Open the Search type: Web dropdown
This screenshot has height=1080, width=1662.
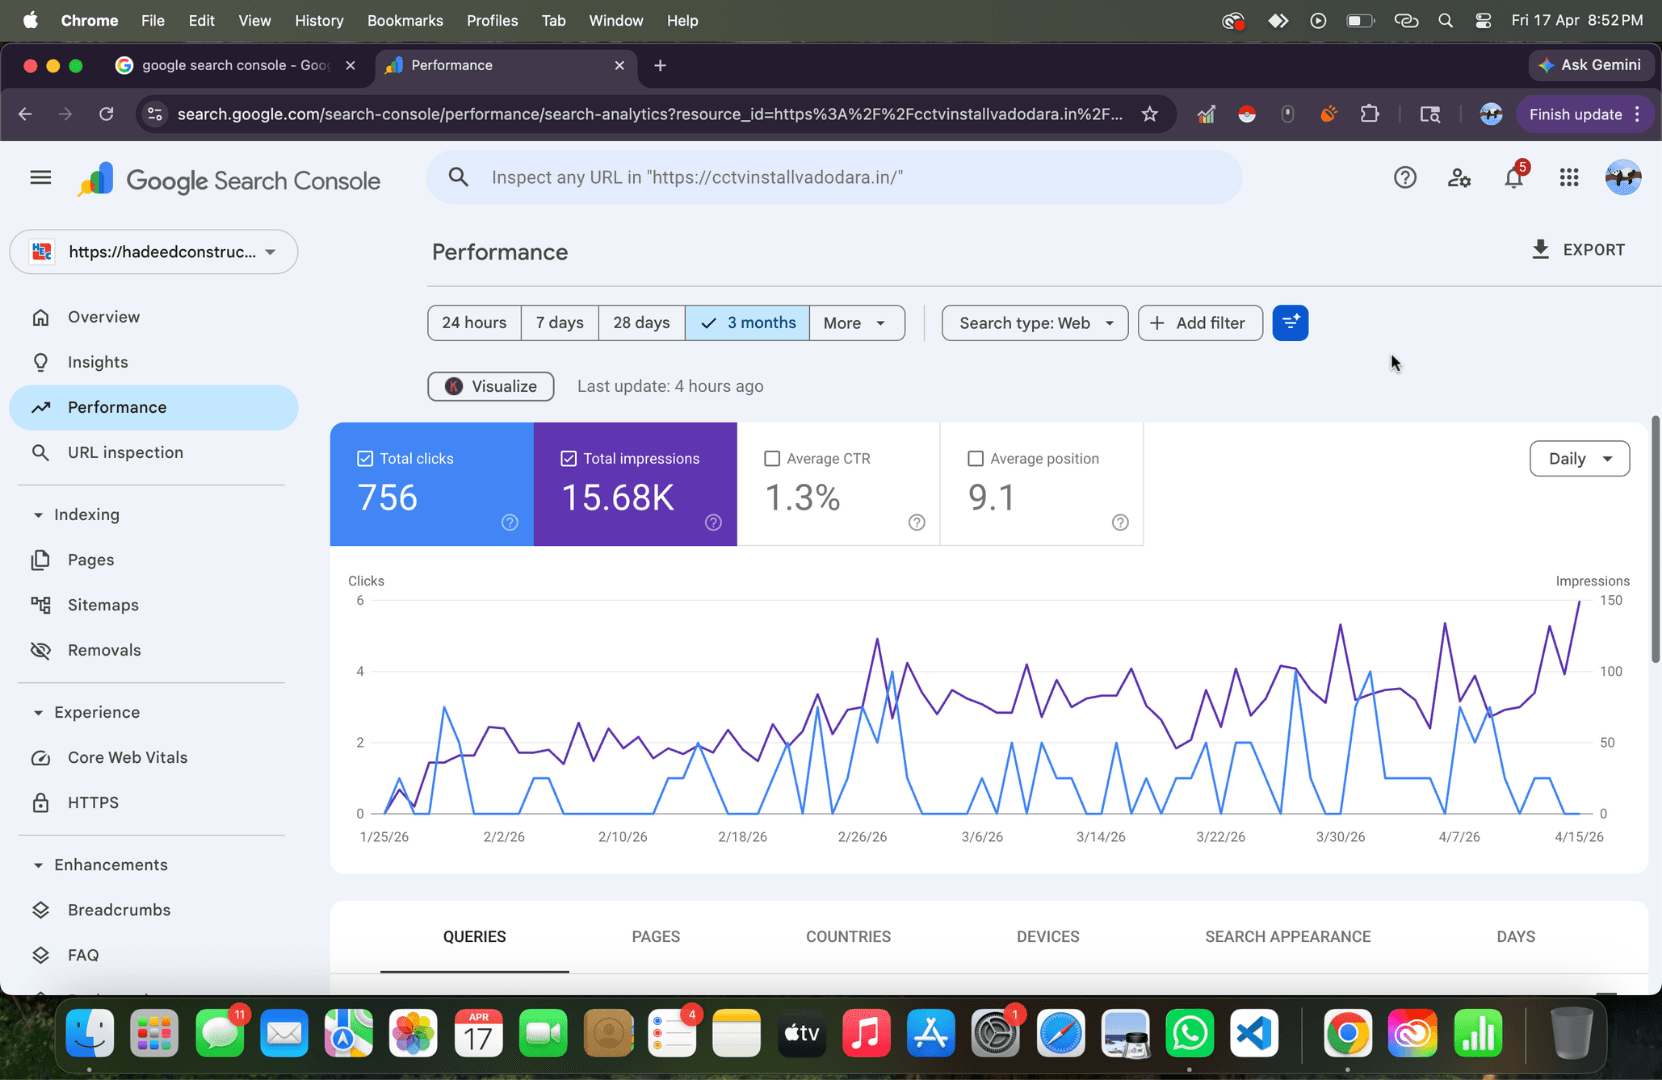click(1035, 323)
